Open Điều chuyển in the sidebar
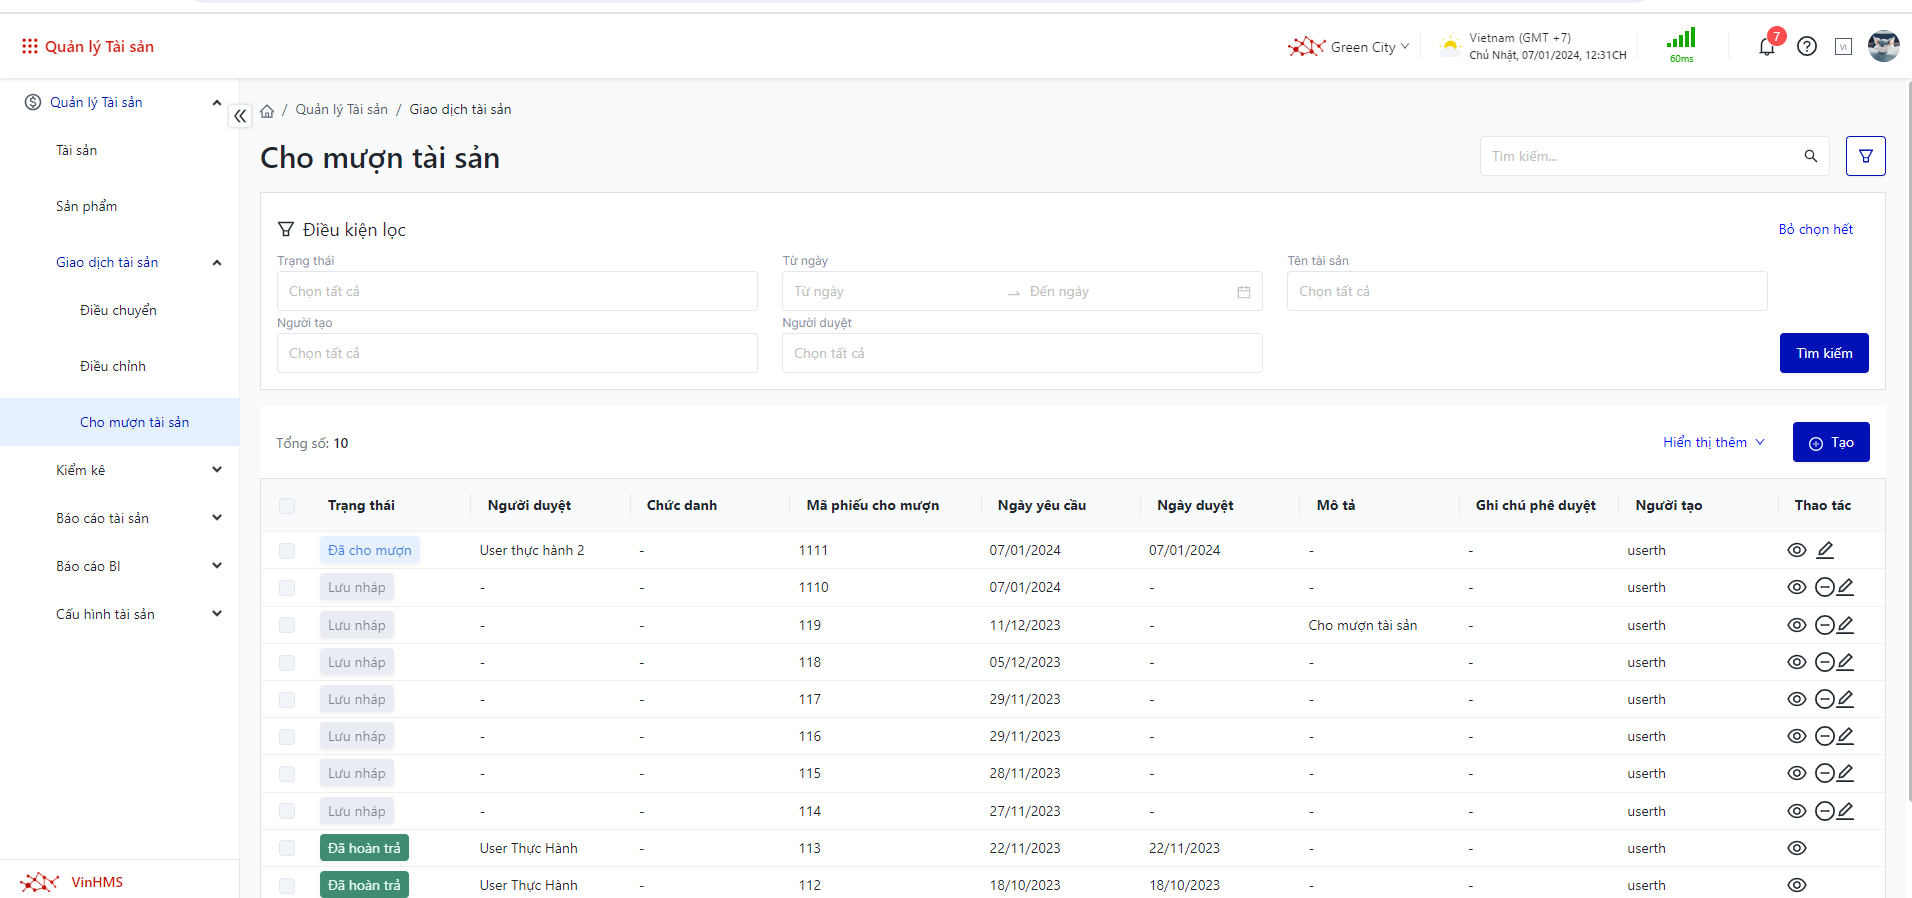The width and height of the screenshot is (1912, 898). (x=118, y=310)
